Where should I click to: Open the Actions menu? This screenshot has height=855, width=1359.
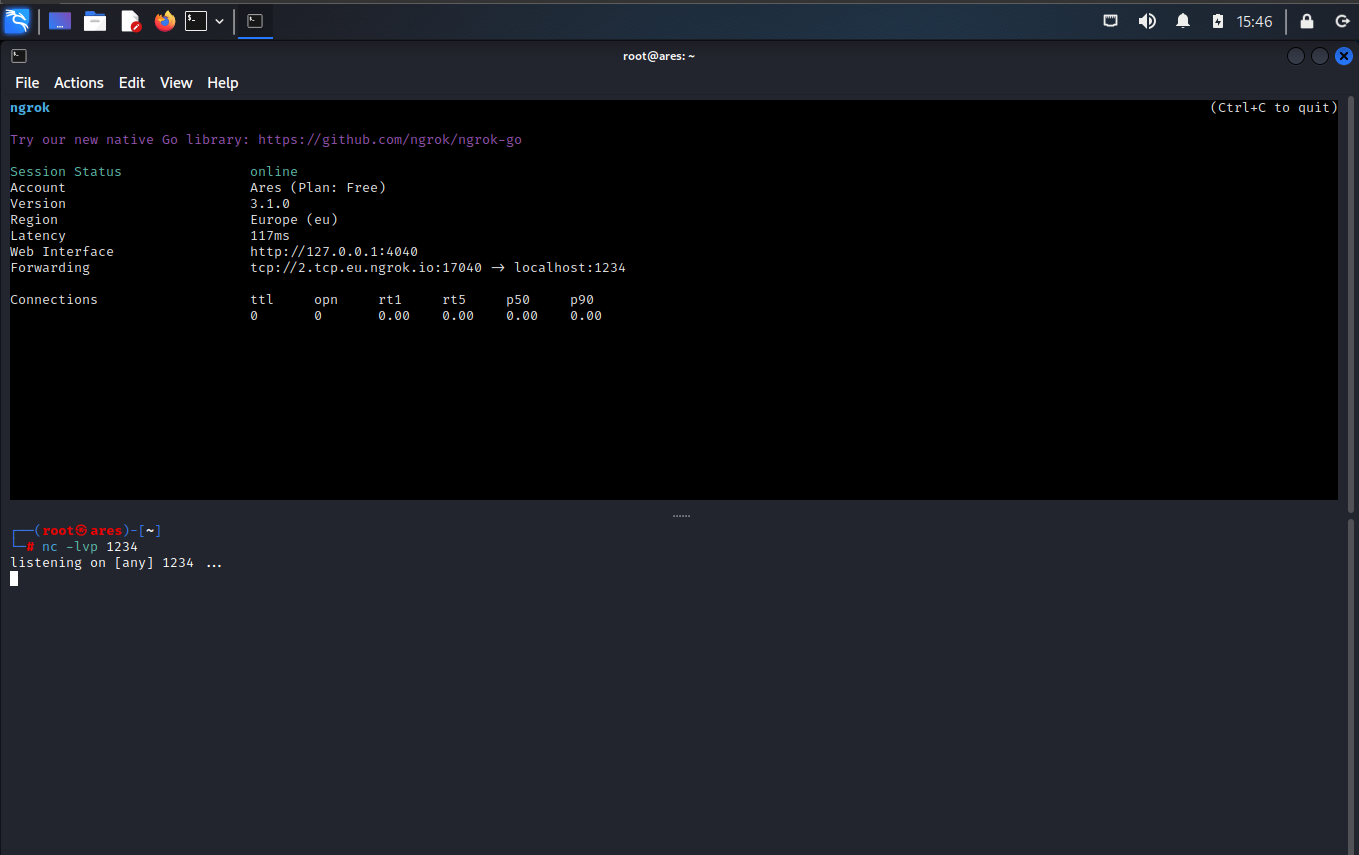pos(79,83)
